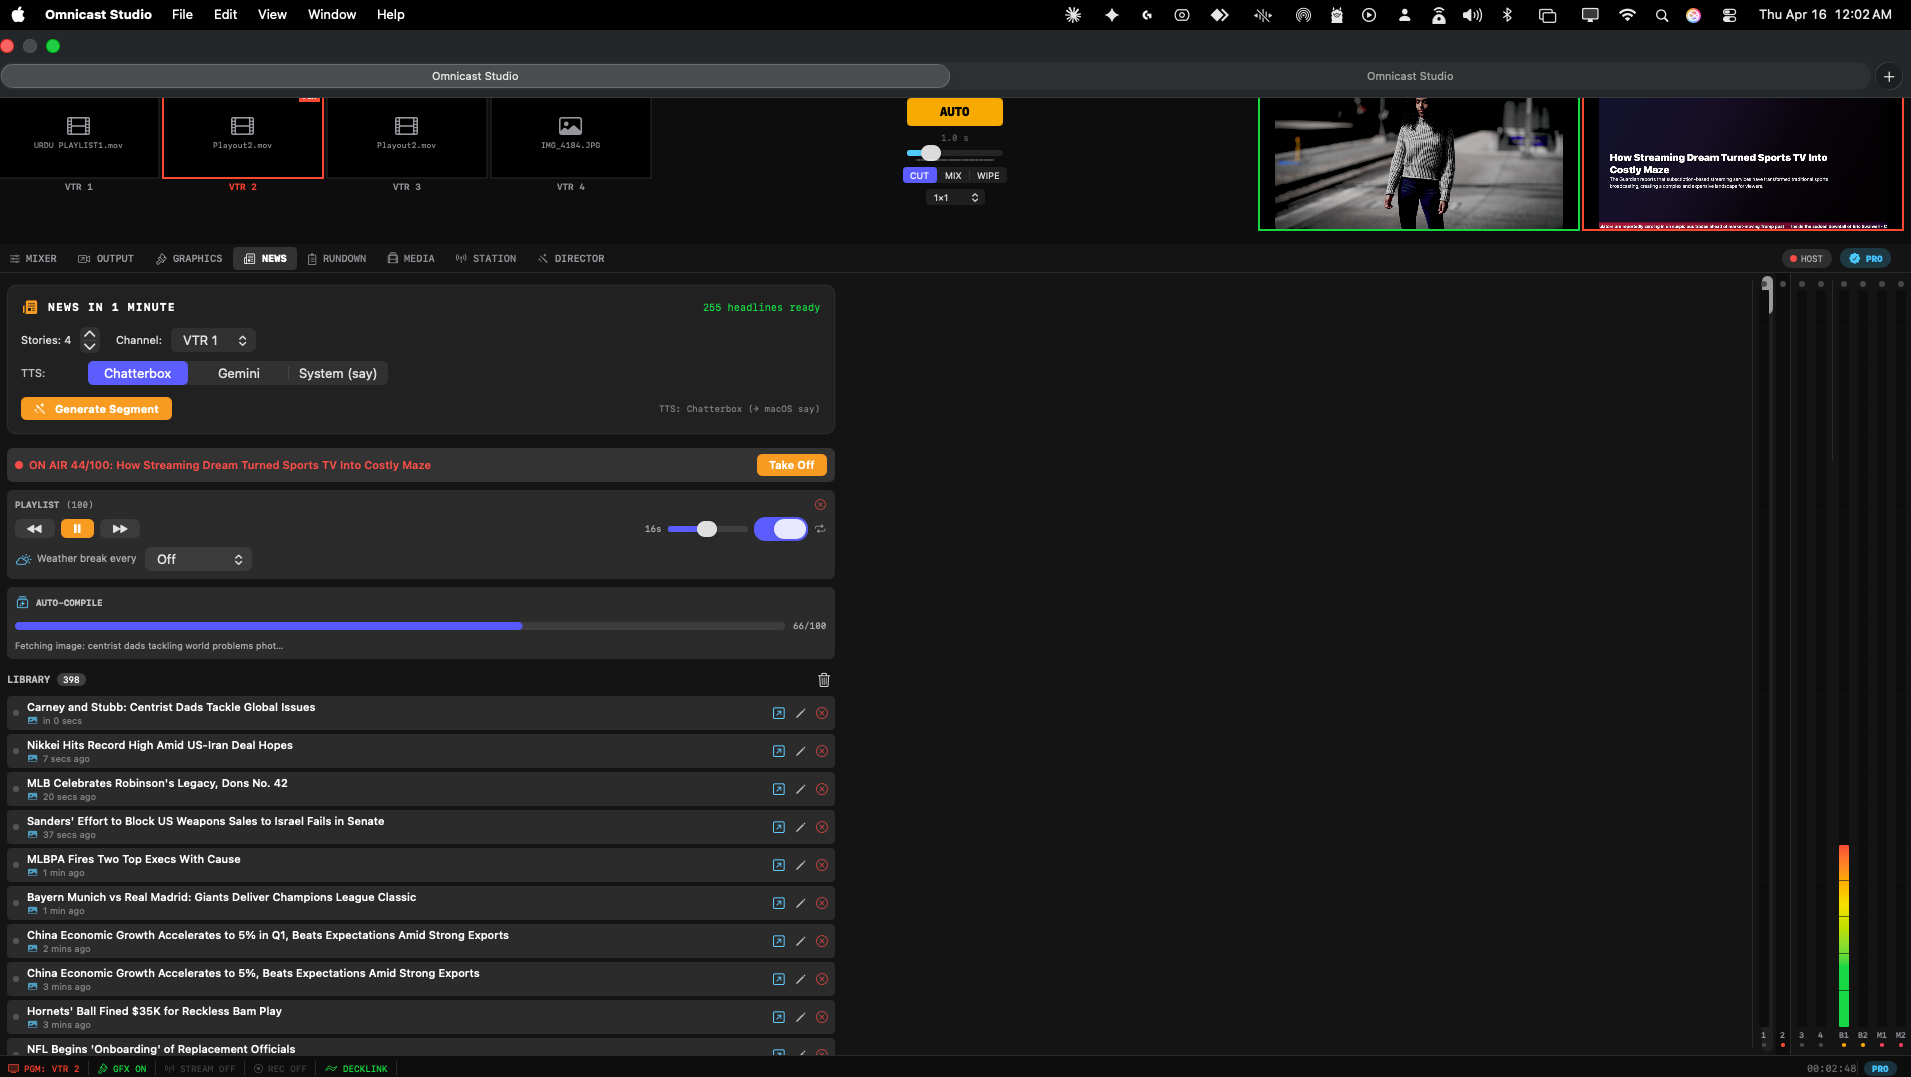Switch to the RUNDOWN tab

pos(337,259)
